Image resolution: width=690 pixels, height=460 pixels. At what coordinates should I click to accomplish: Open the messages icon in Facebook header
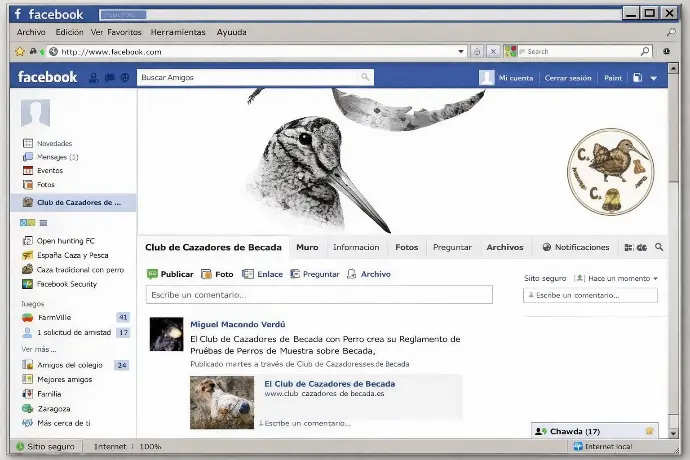pyautogui.click(x=110, y=78)
